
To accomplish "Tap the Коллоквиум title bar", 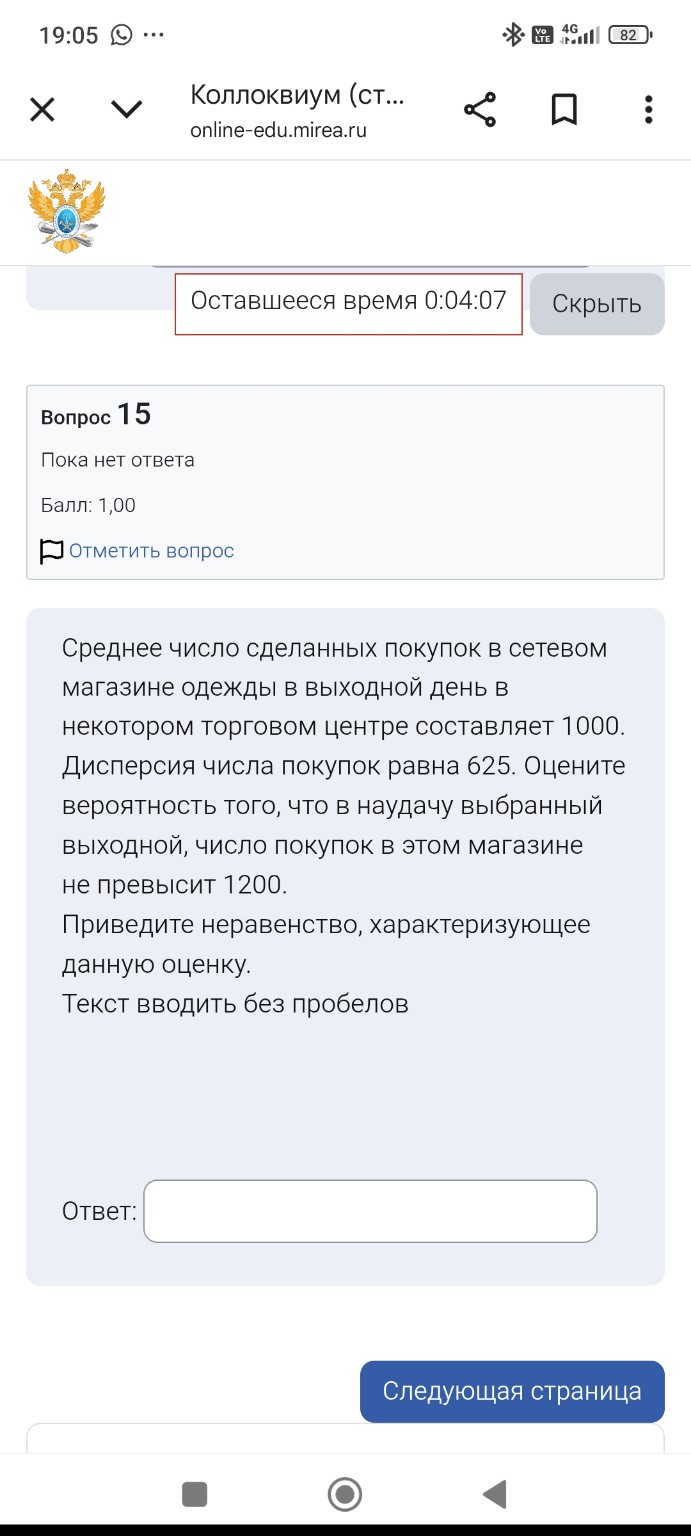I will [297, 96].
